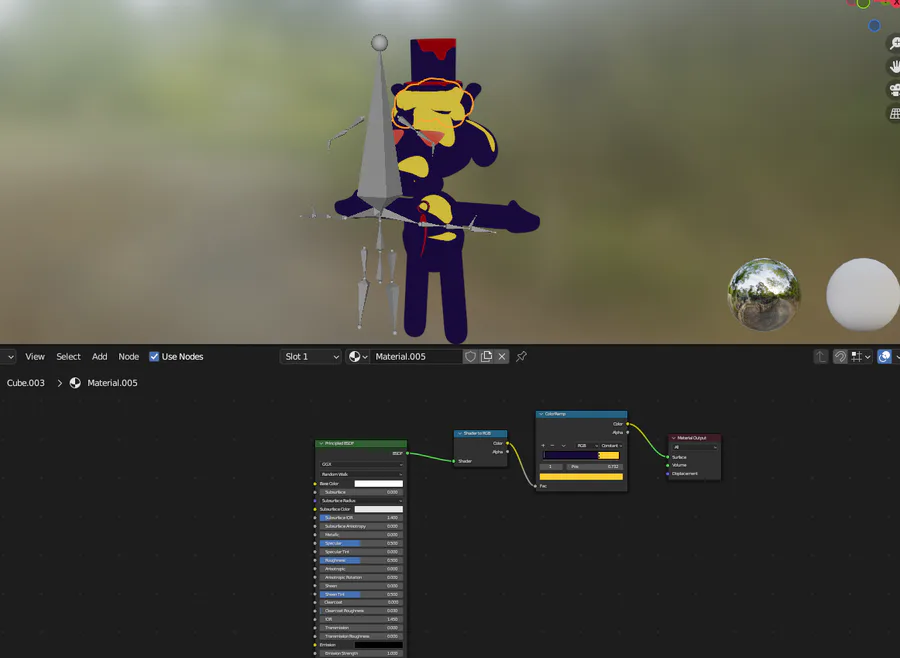Click the ColorRamp Fac input socket
The width and height of the screenshot is (900, 658).
coord(536,486)
